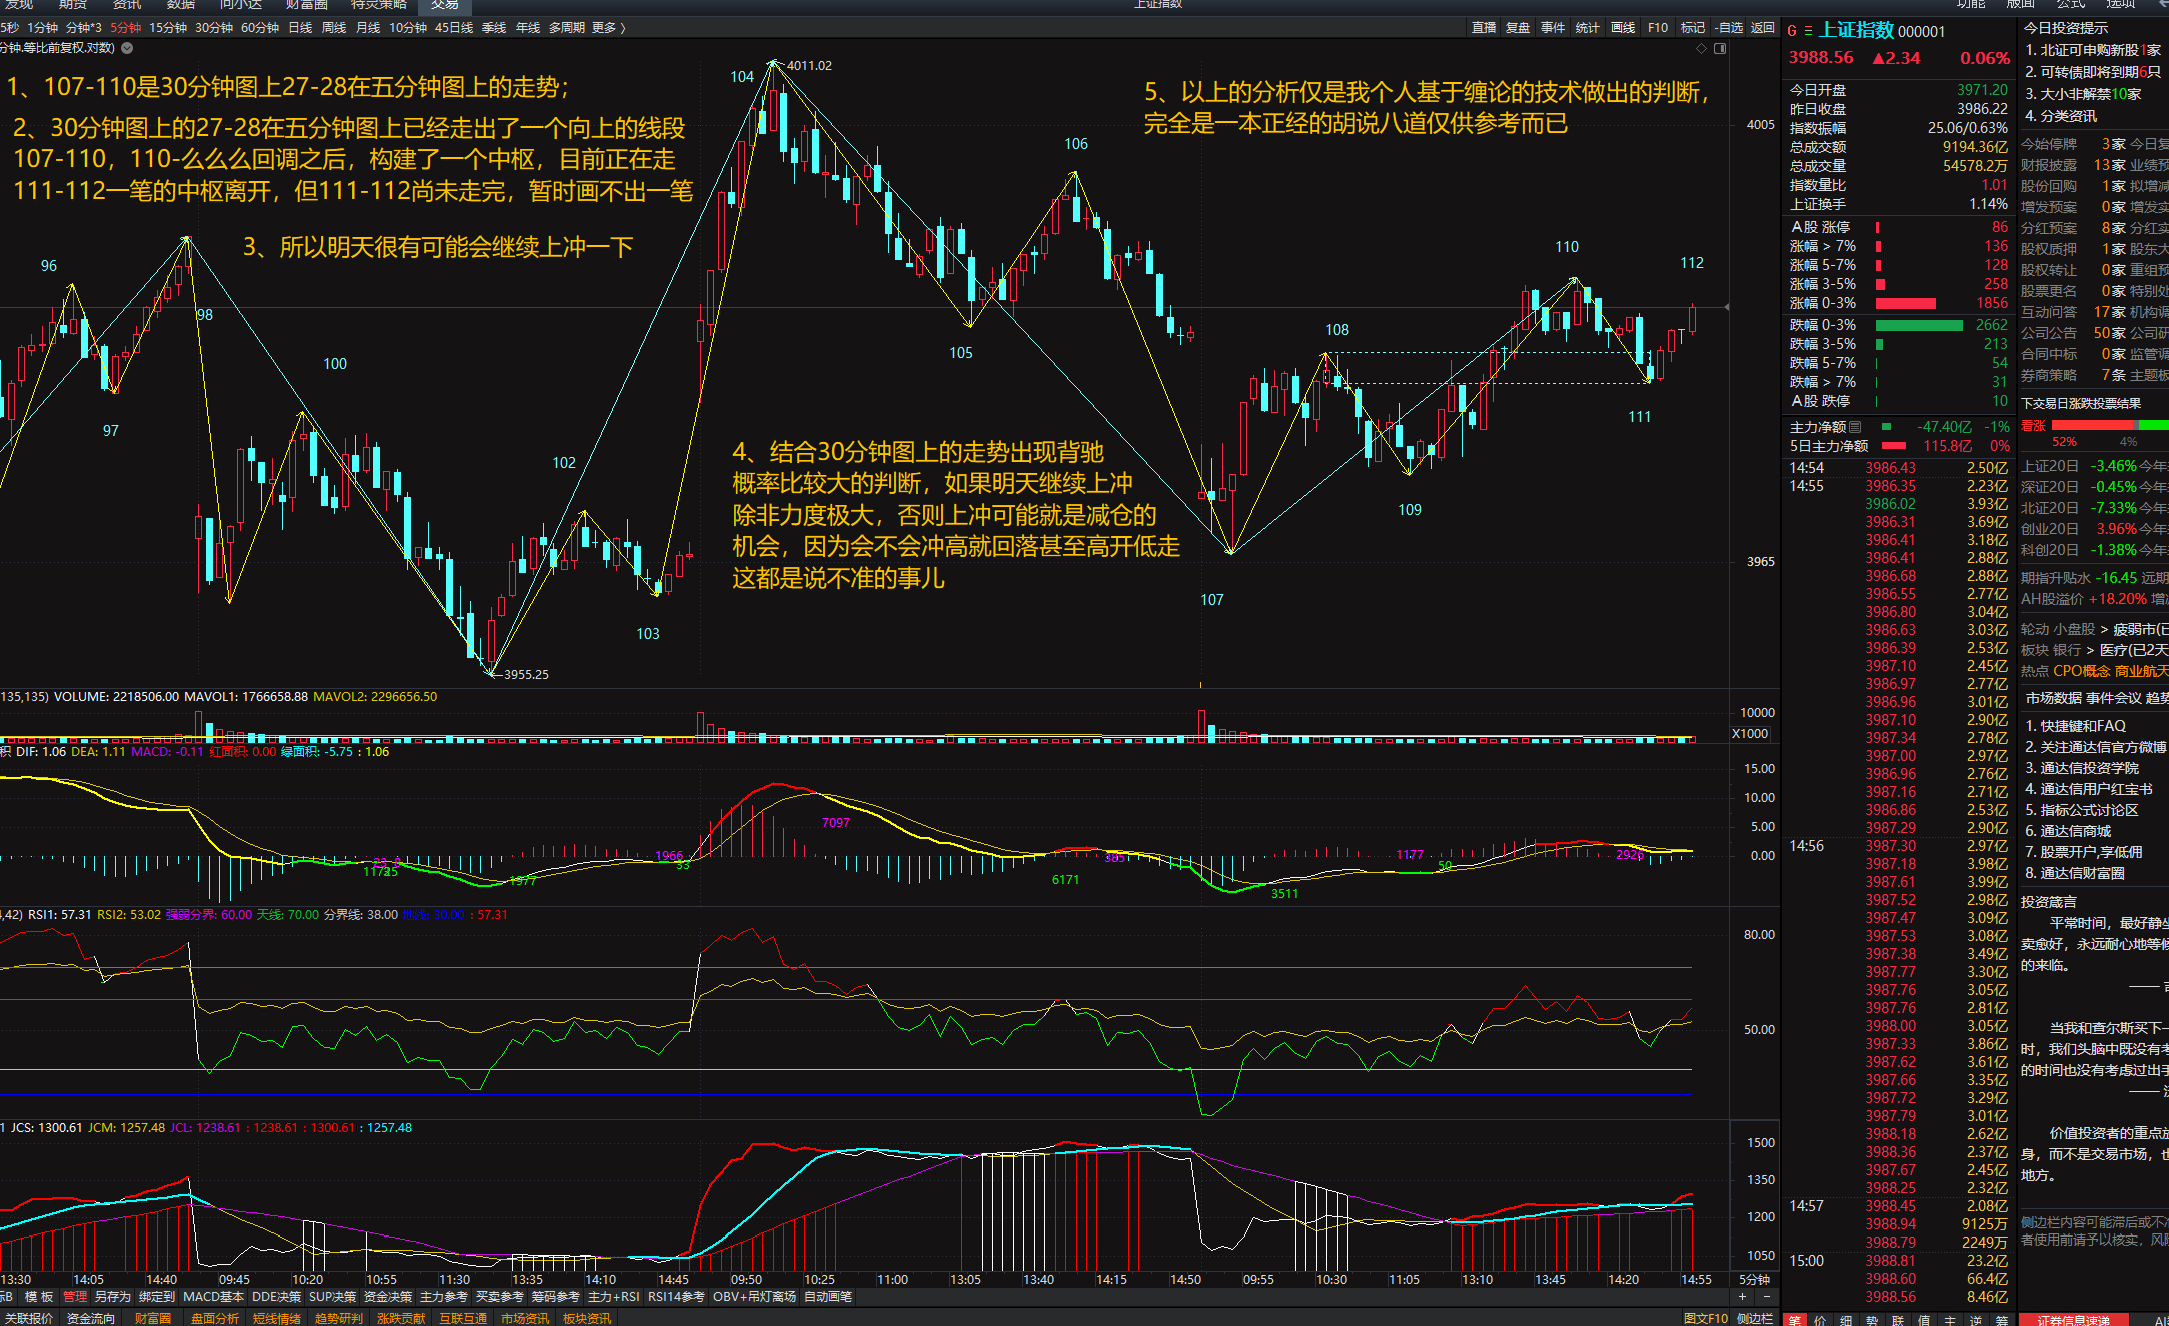The height and width of the screenshot is (1326, 2169).
Task: Click the 复盘 toolbar button
Action: click(x=1518, y=28)
